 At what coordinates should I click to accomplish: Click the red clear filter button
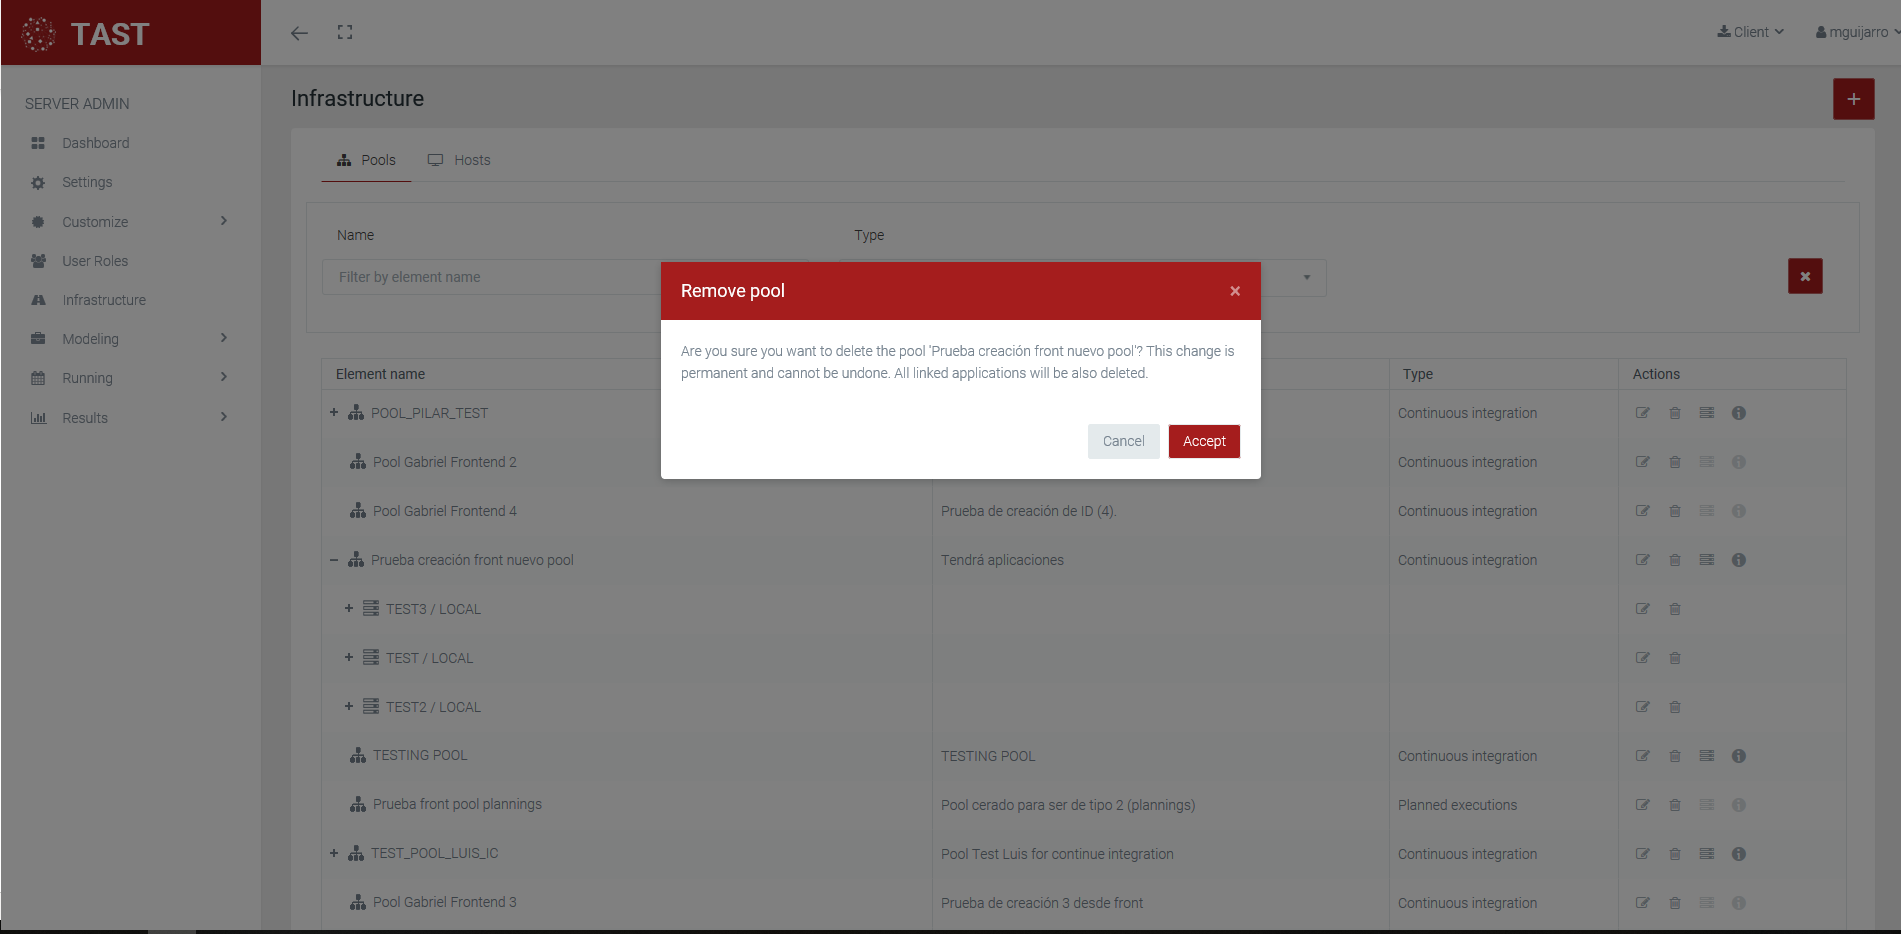(1805, 276)
